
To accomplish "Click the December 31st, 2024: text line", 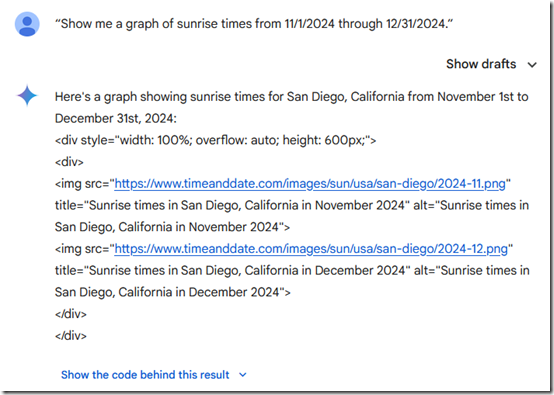I will coord(116,119).
